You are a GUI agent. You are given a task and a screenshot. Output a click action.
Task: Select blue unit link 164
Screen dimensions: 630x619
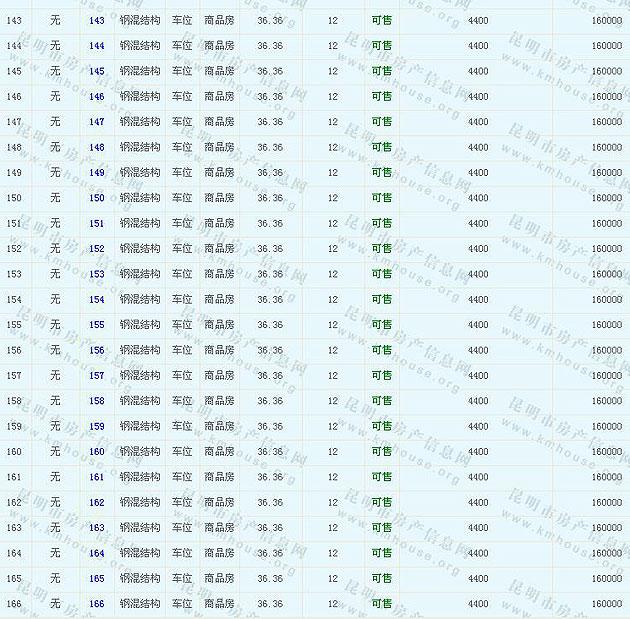coord(96,553)
